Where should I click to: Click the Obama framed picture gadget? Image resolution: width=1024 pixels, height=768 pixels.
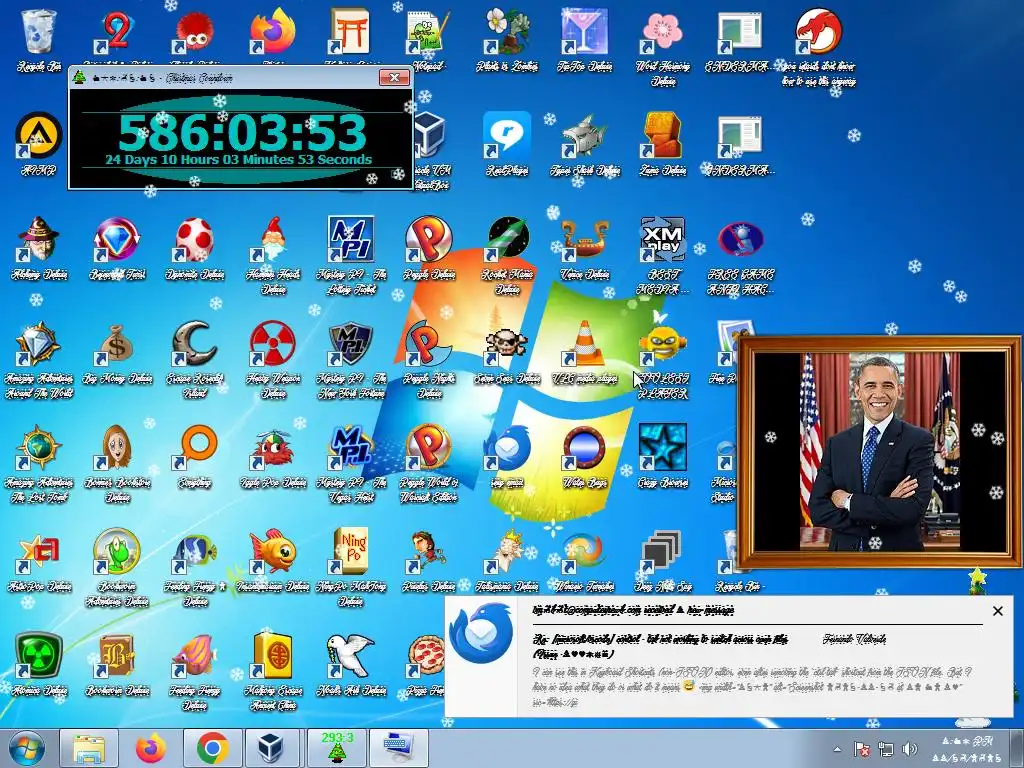pos(879,451)
